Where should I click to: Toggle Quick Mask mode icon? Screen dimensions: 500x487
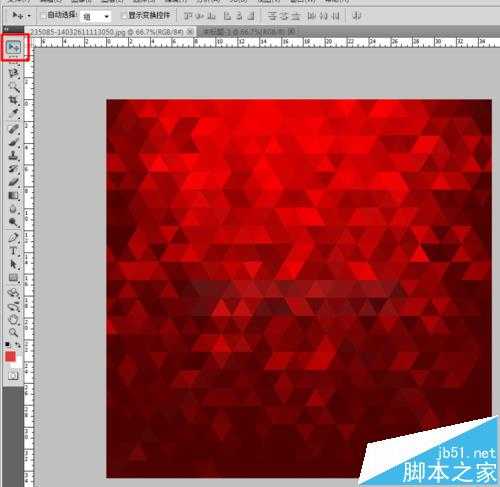13,376
